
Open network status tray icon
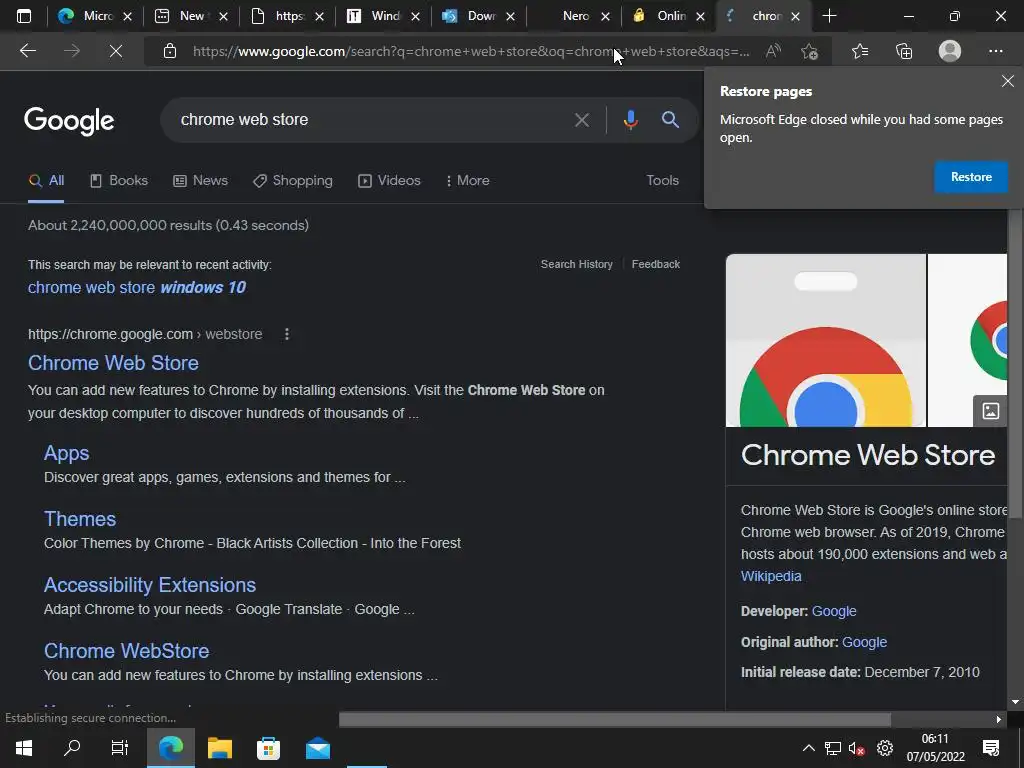833,748
